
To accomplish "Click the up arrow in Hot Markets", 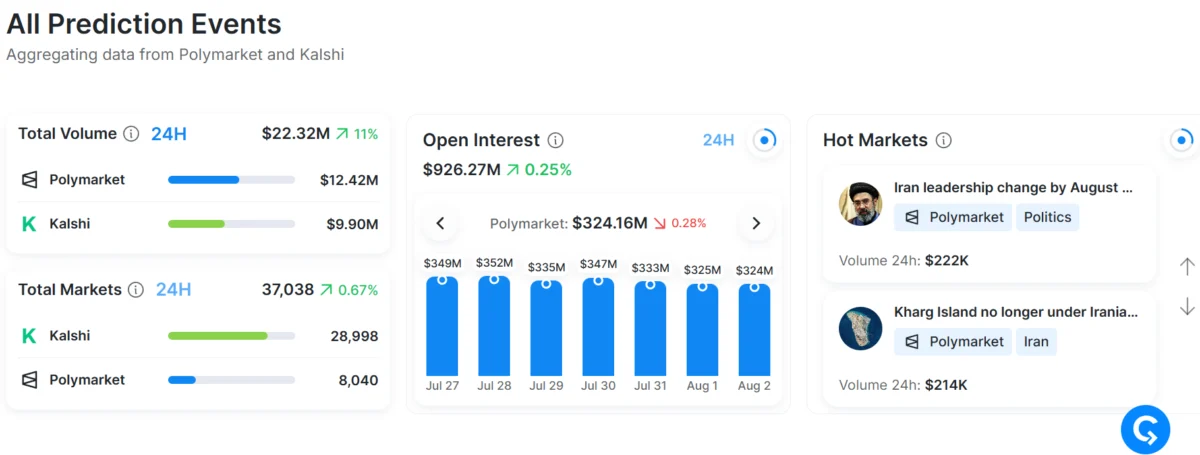I will [1187, 266].
